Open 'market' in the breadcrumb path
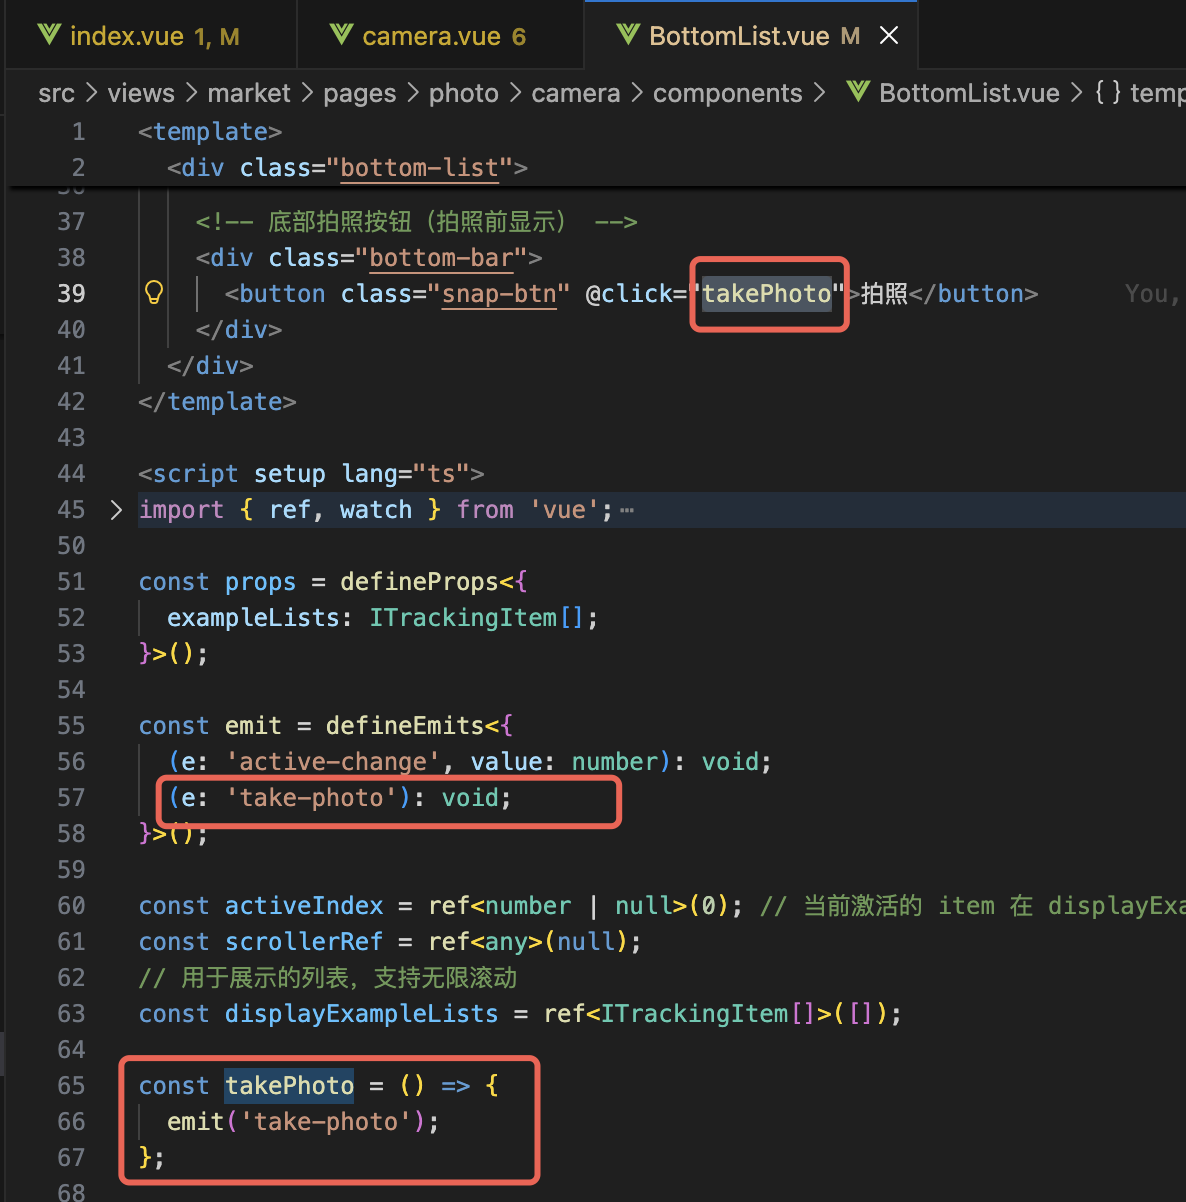The image size is (1186, 1202). [x=249, y=93]
